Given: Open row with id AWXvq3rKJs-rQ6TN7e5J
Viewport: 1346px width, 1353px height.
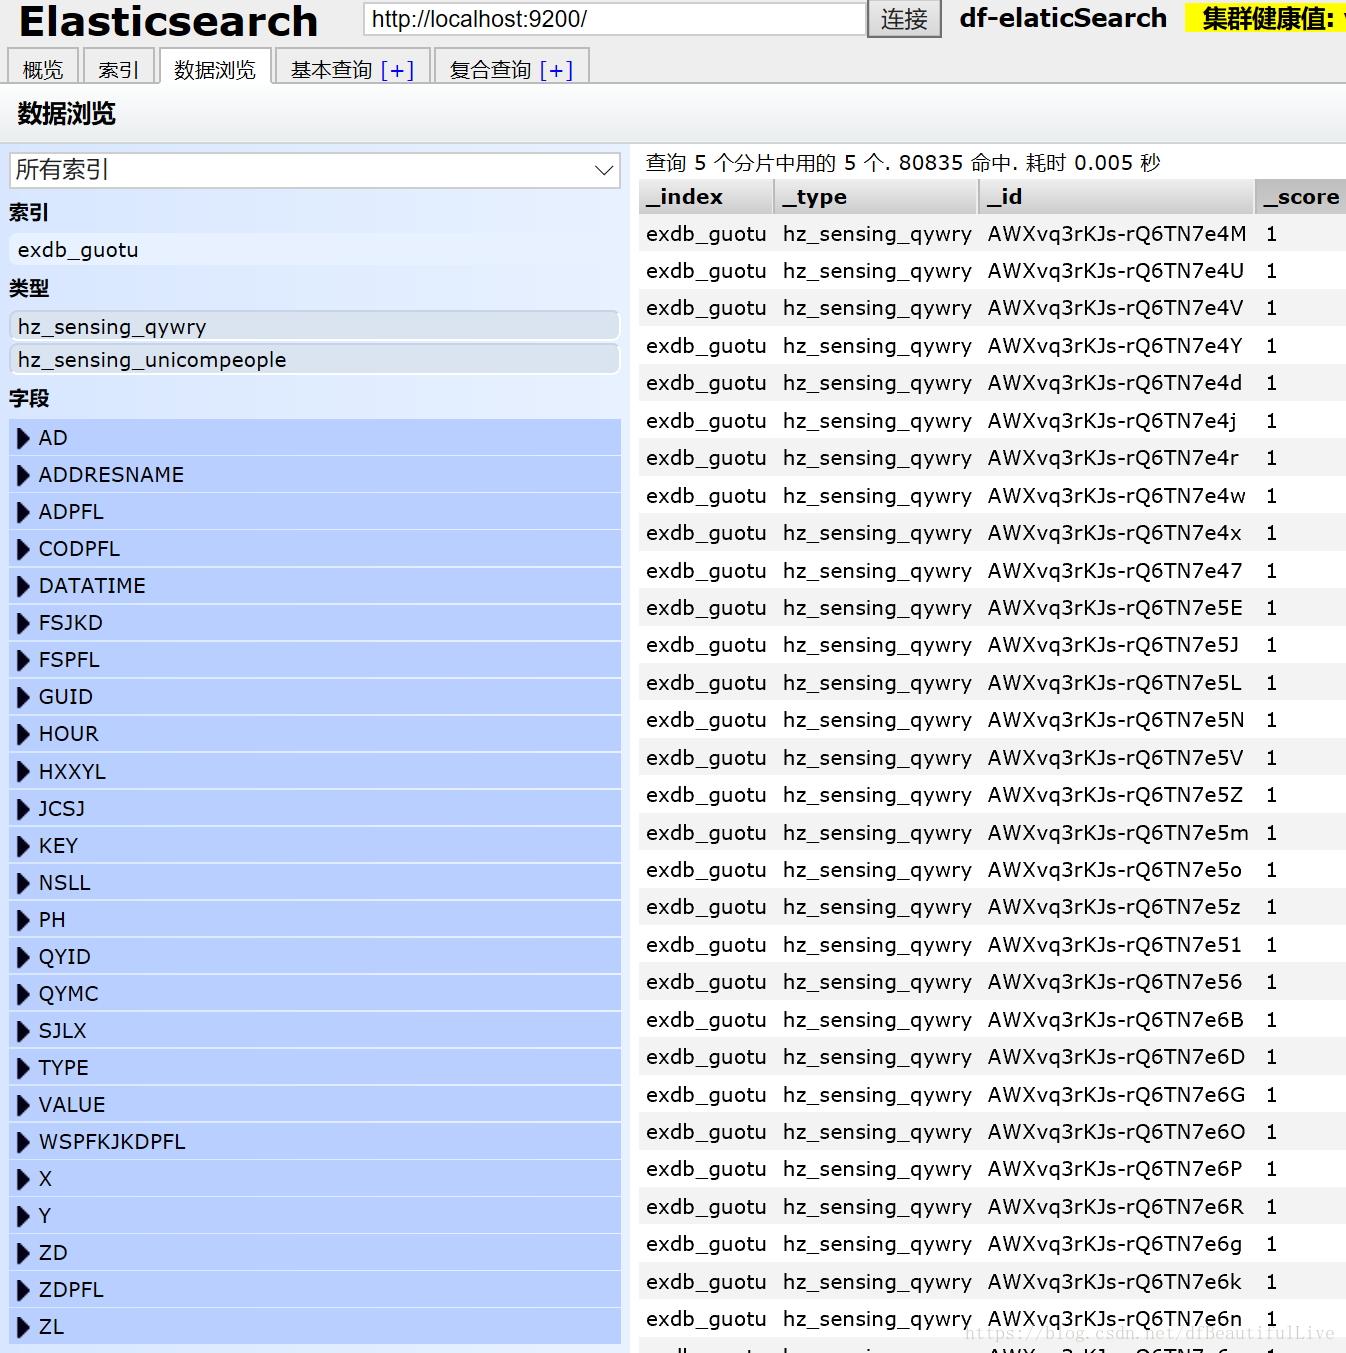Looking at the screenshot, I should point(992,644).
